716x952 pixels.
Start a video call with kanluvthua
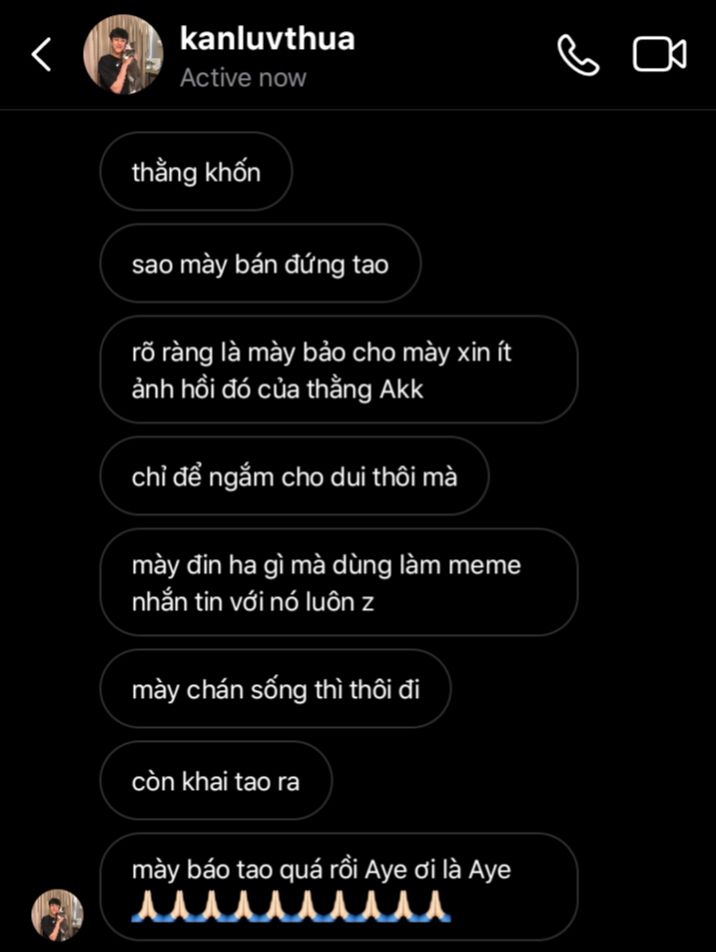click(660, 55)
